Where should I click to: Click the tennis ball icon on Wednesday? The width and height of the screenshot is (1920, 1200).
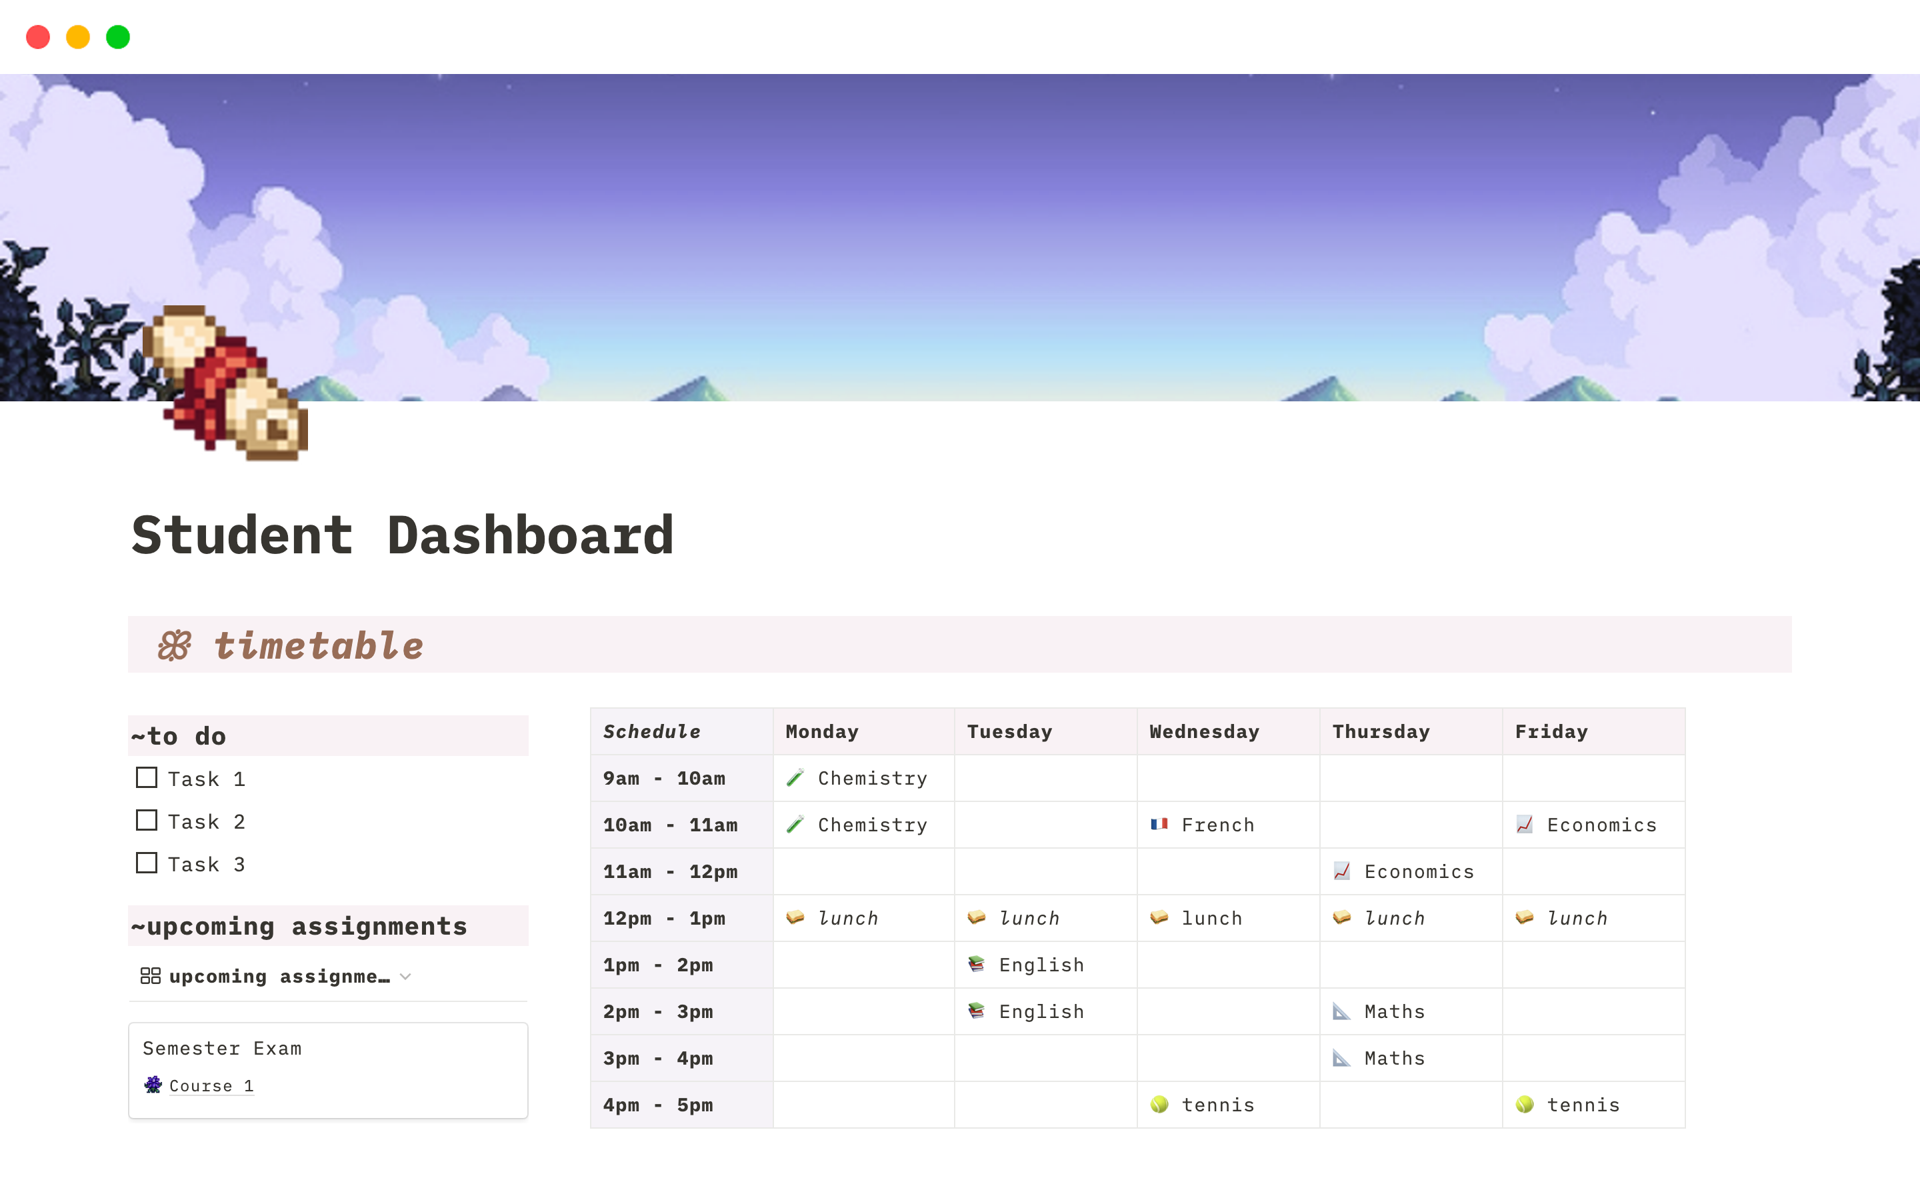tap(1159, 1105)
